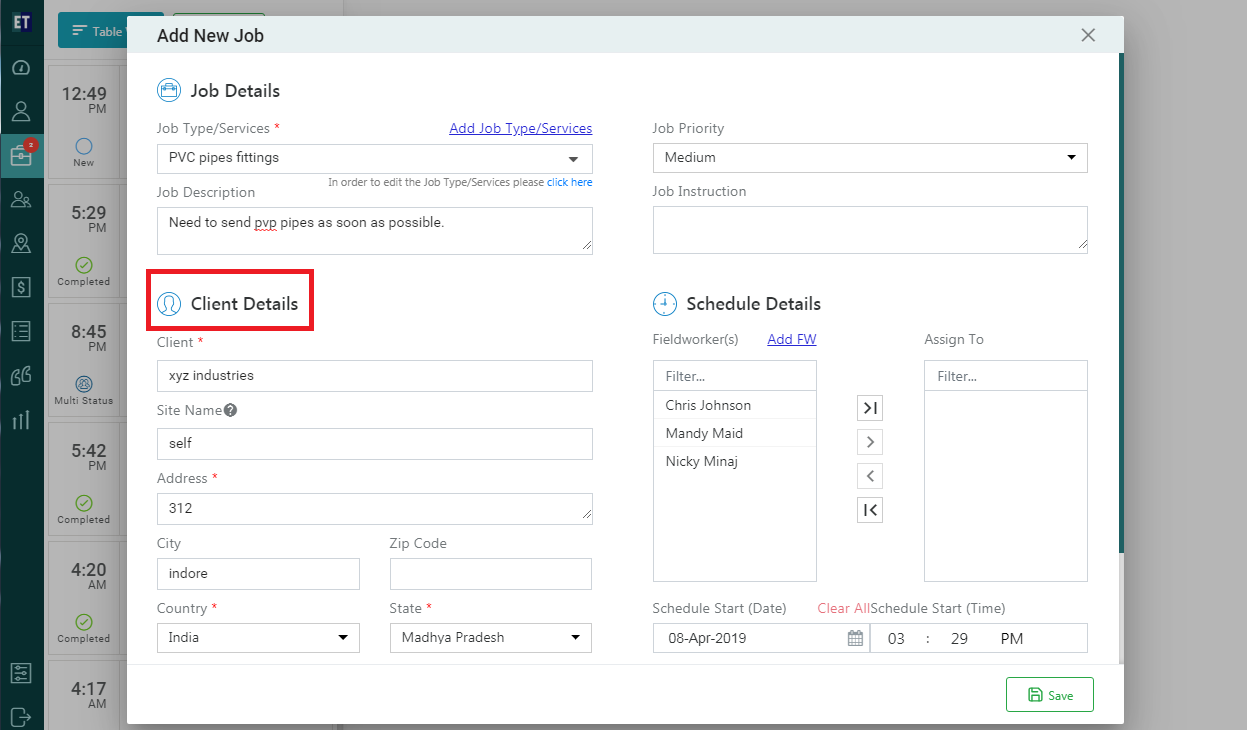Screen dimensions: 1247x730
Task: Click the Add FW link
Action: click(x=791, y=339)
